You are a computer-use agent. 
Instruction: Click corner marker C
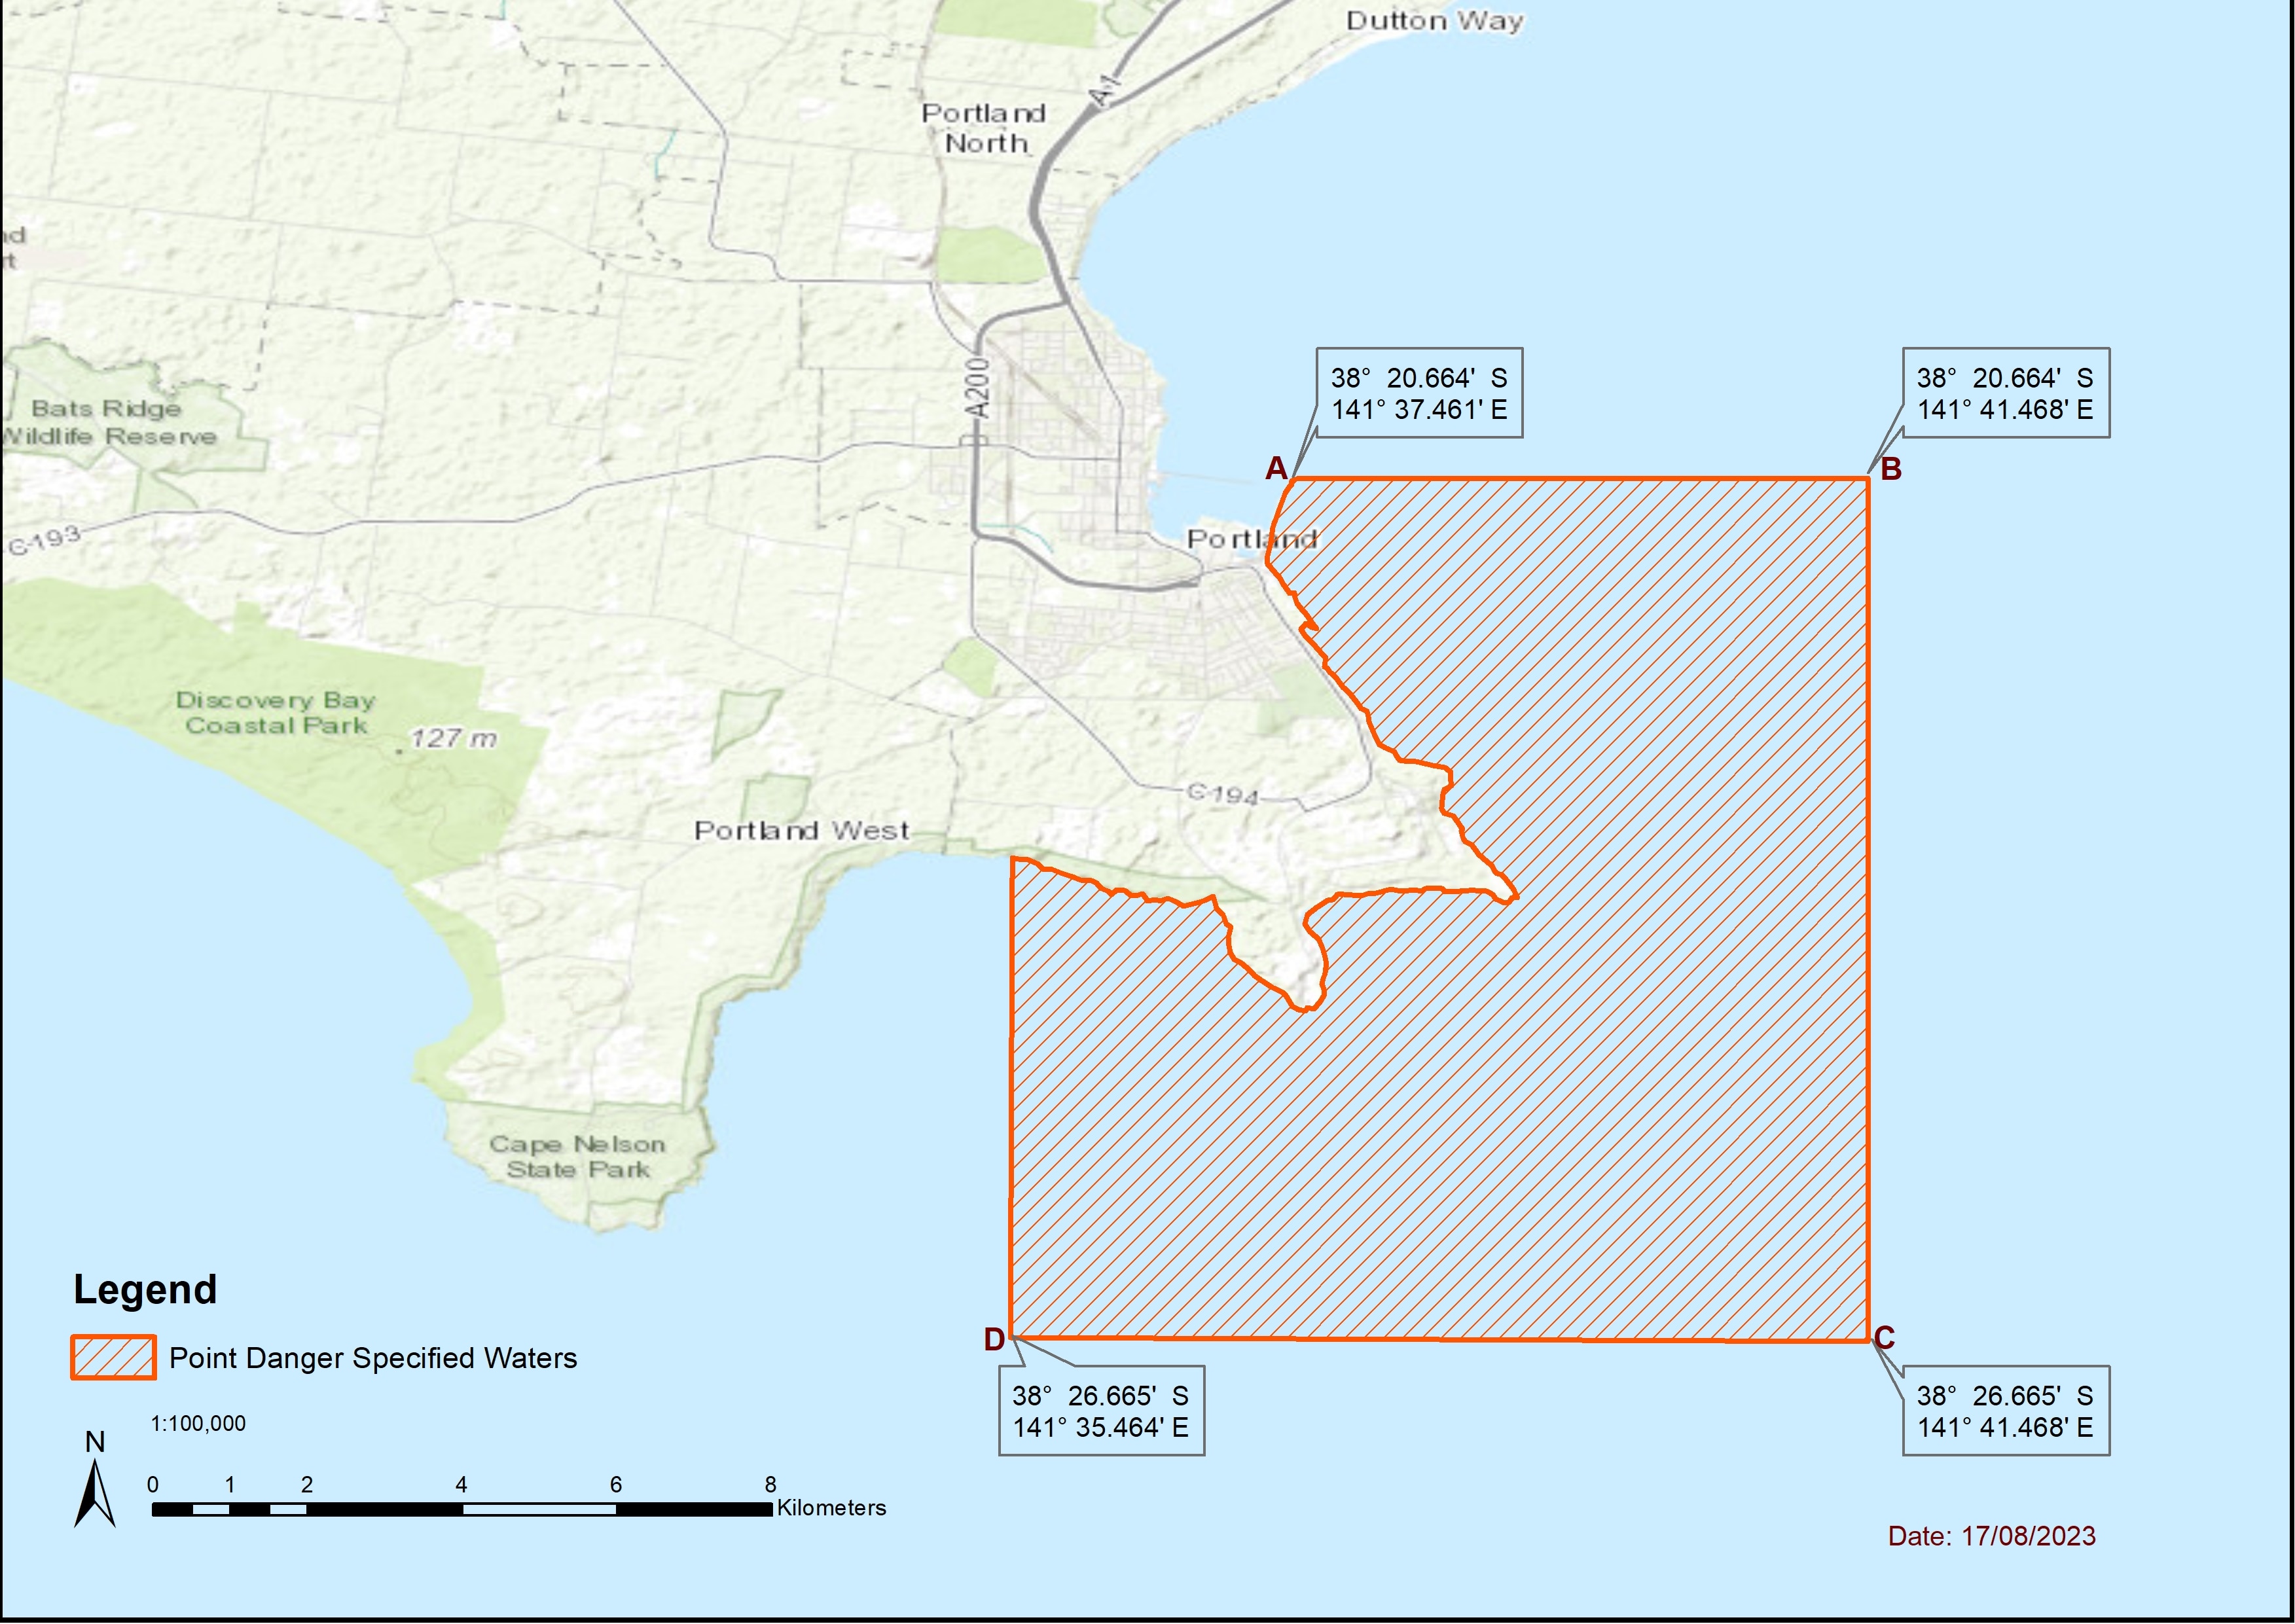pos(1884,1338)
